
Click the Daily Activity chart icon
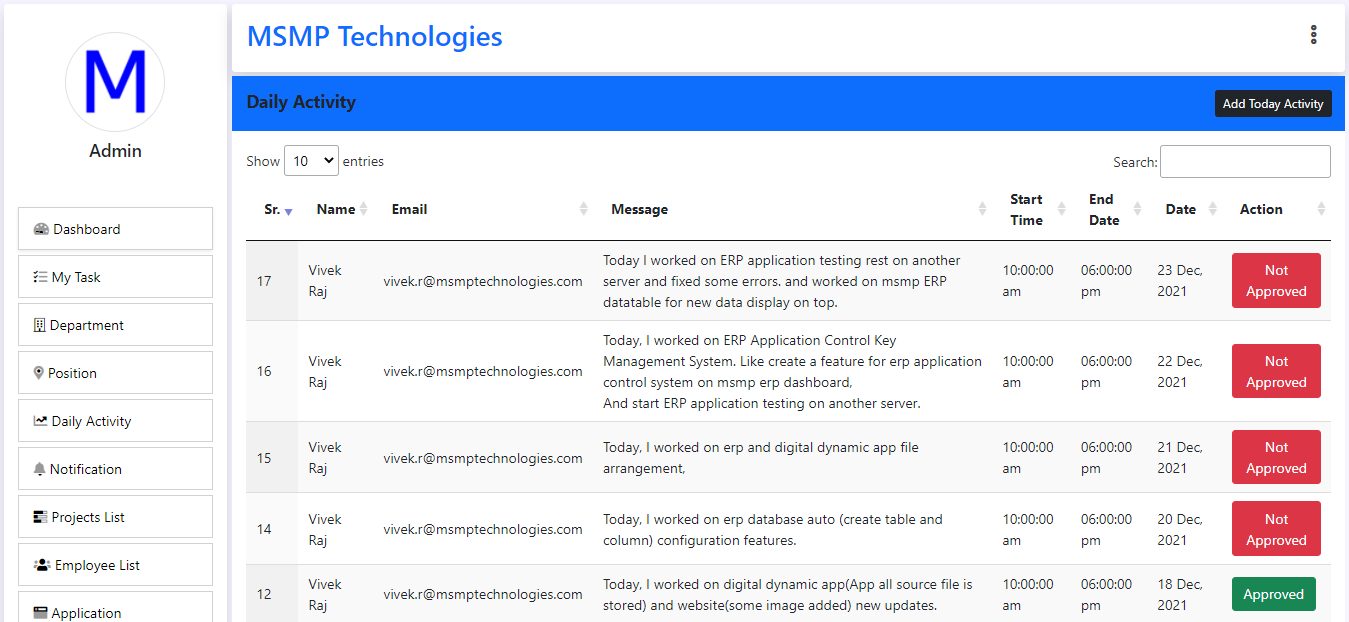[x=40, y=421]
